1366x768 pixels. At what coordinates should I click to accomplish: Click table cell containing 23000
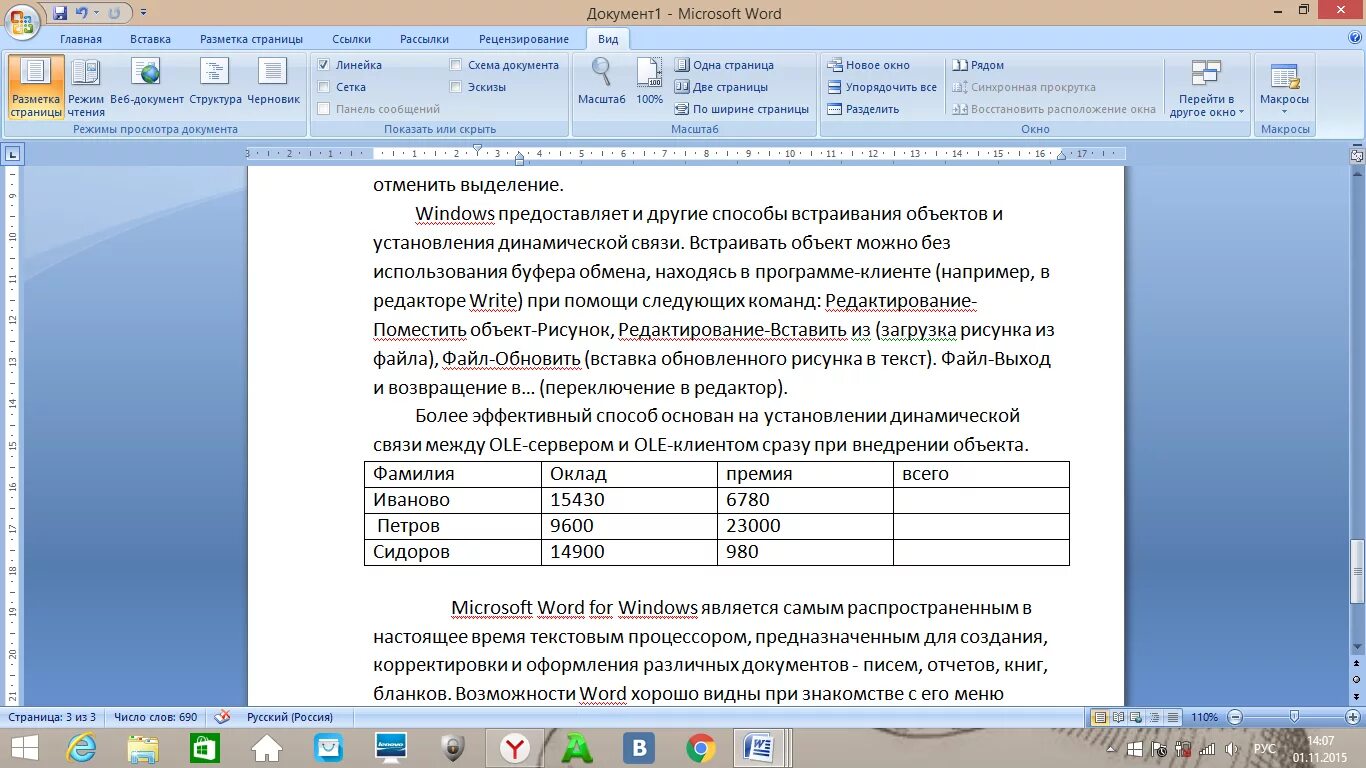pos(805,526)
